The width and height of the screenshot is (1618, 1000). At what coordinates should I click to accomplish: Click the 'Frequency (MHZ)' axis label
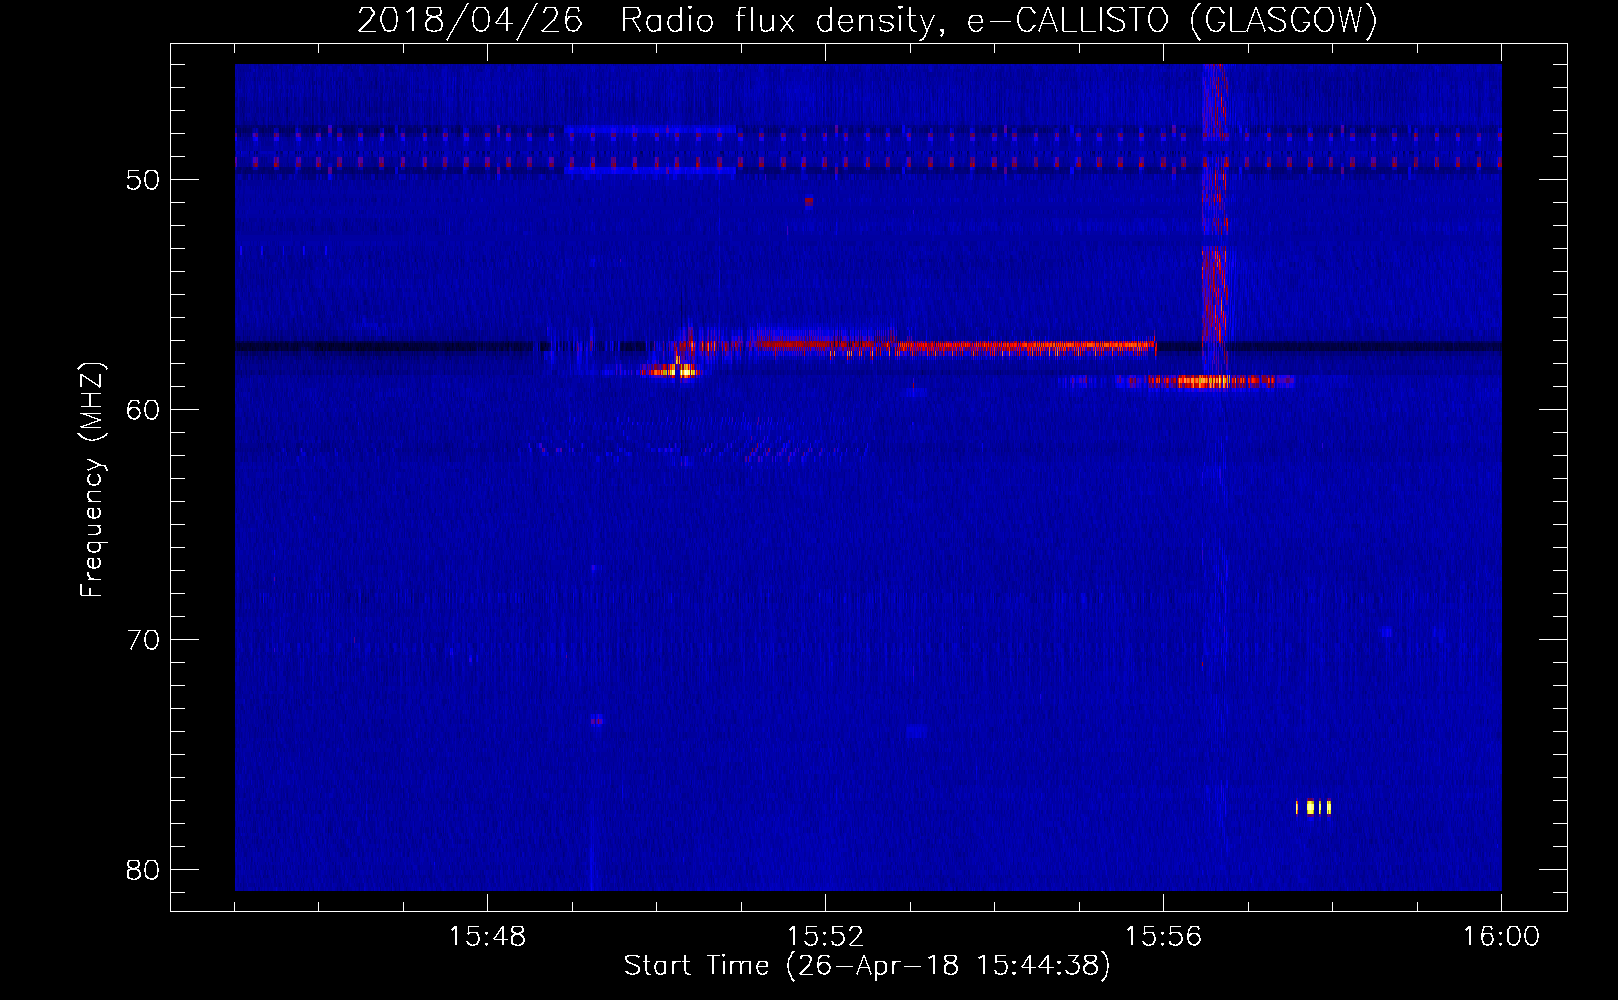point(92,480)
